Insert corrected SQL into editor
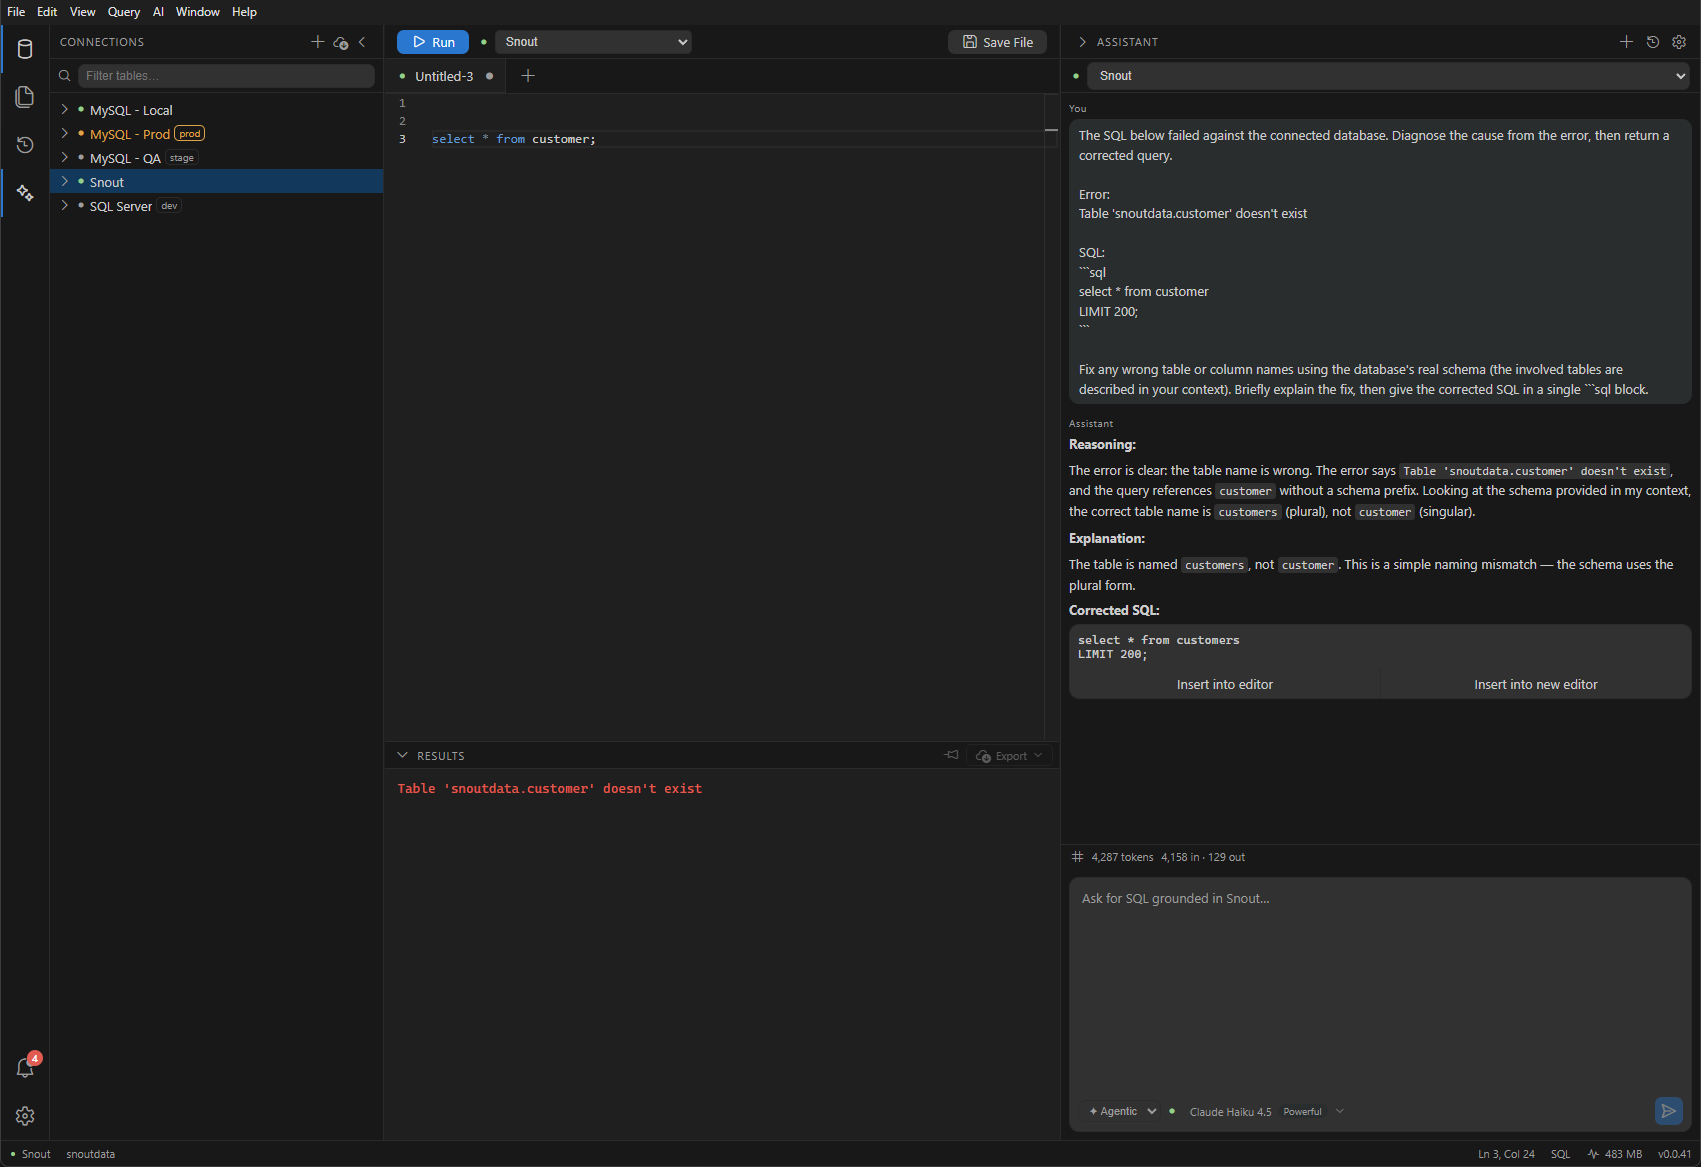This screenshot has height=1167, width=1701. 1224,685
